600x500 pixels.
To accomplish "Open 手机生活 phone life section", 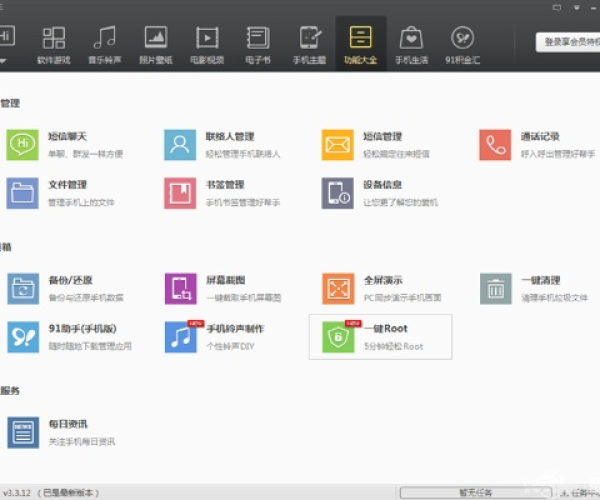I will coord(411,45).
